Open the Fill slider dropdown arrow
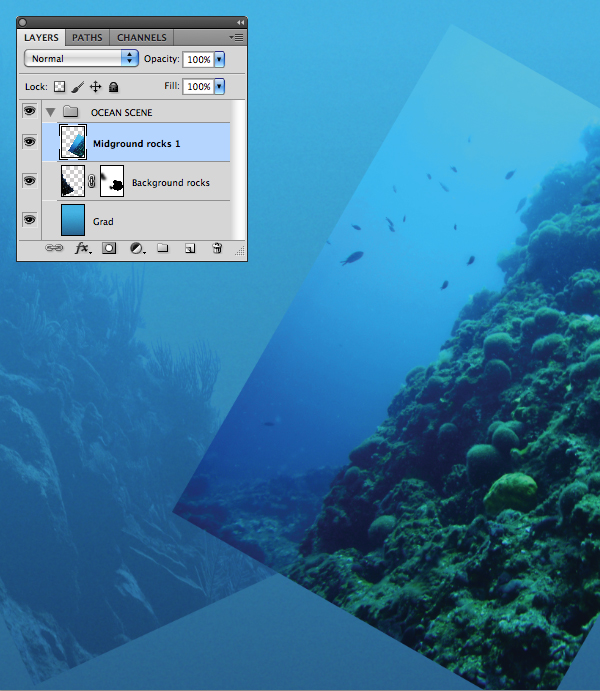This screenshot has width=600, height=691. 219,86
